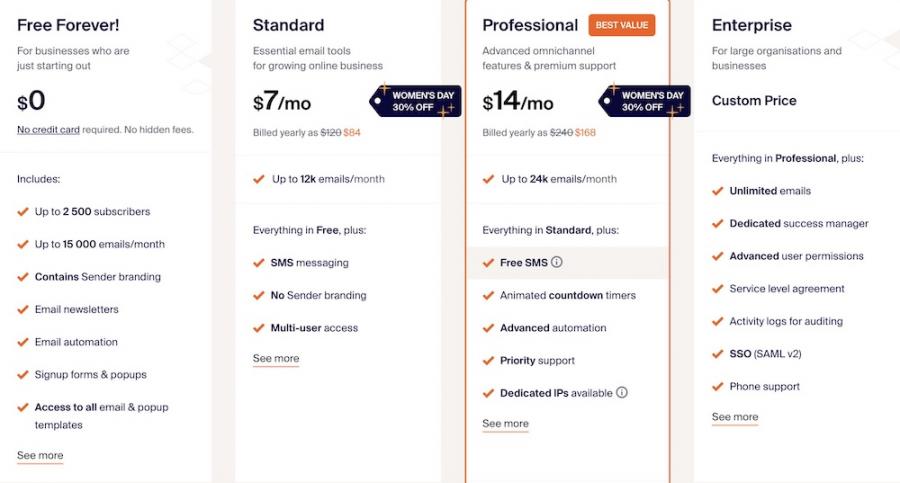The width and height of the screenshot is (900, 483).
Task: Click the info icon next to Dedicated IPs available
Action: 622,392
